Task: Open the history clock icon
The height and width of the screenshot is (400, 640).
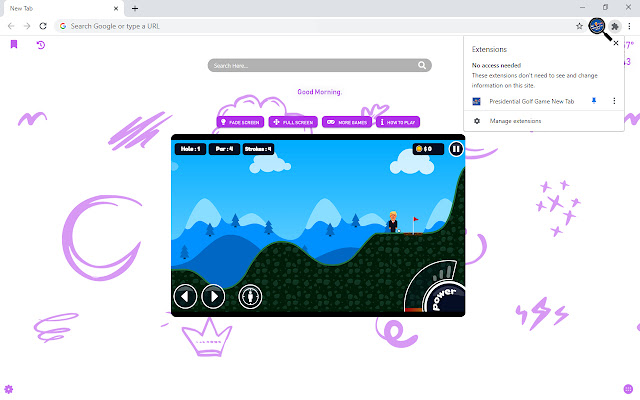Action: pos(41,44)
